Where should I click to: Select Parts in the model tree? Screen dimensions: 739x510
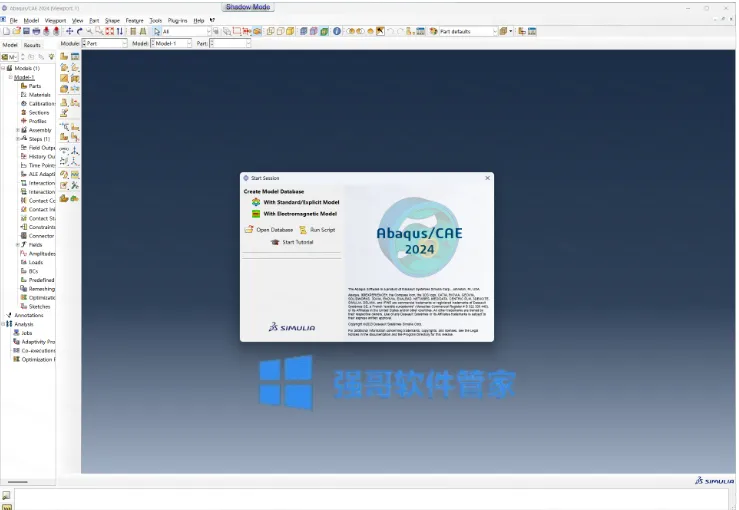tap(35, 86)
